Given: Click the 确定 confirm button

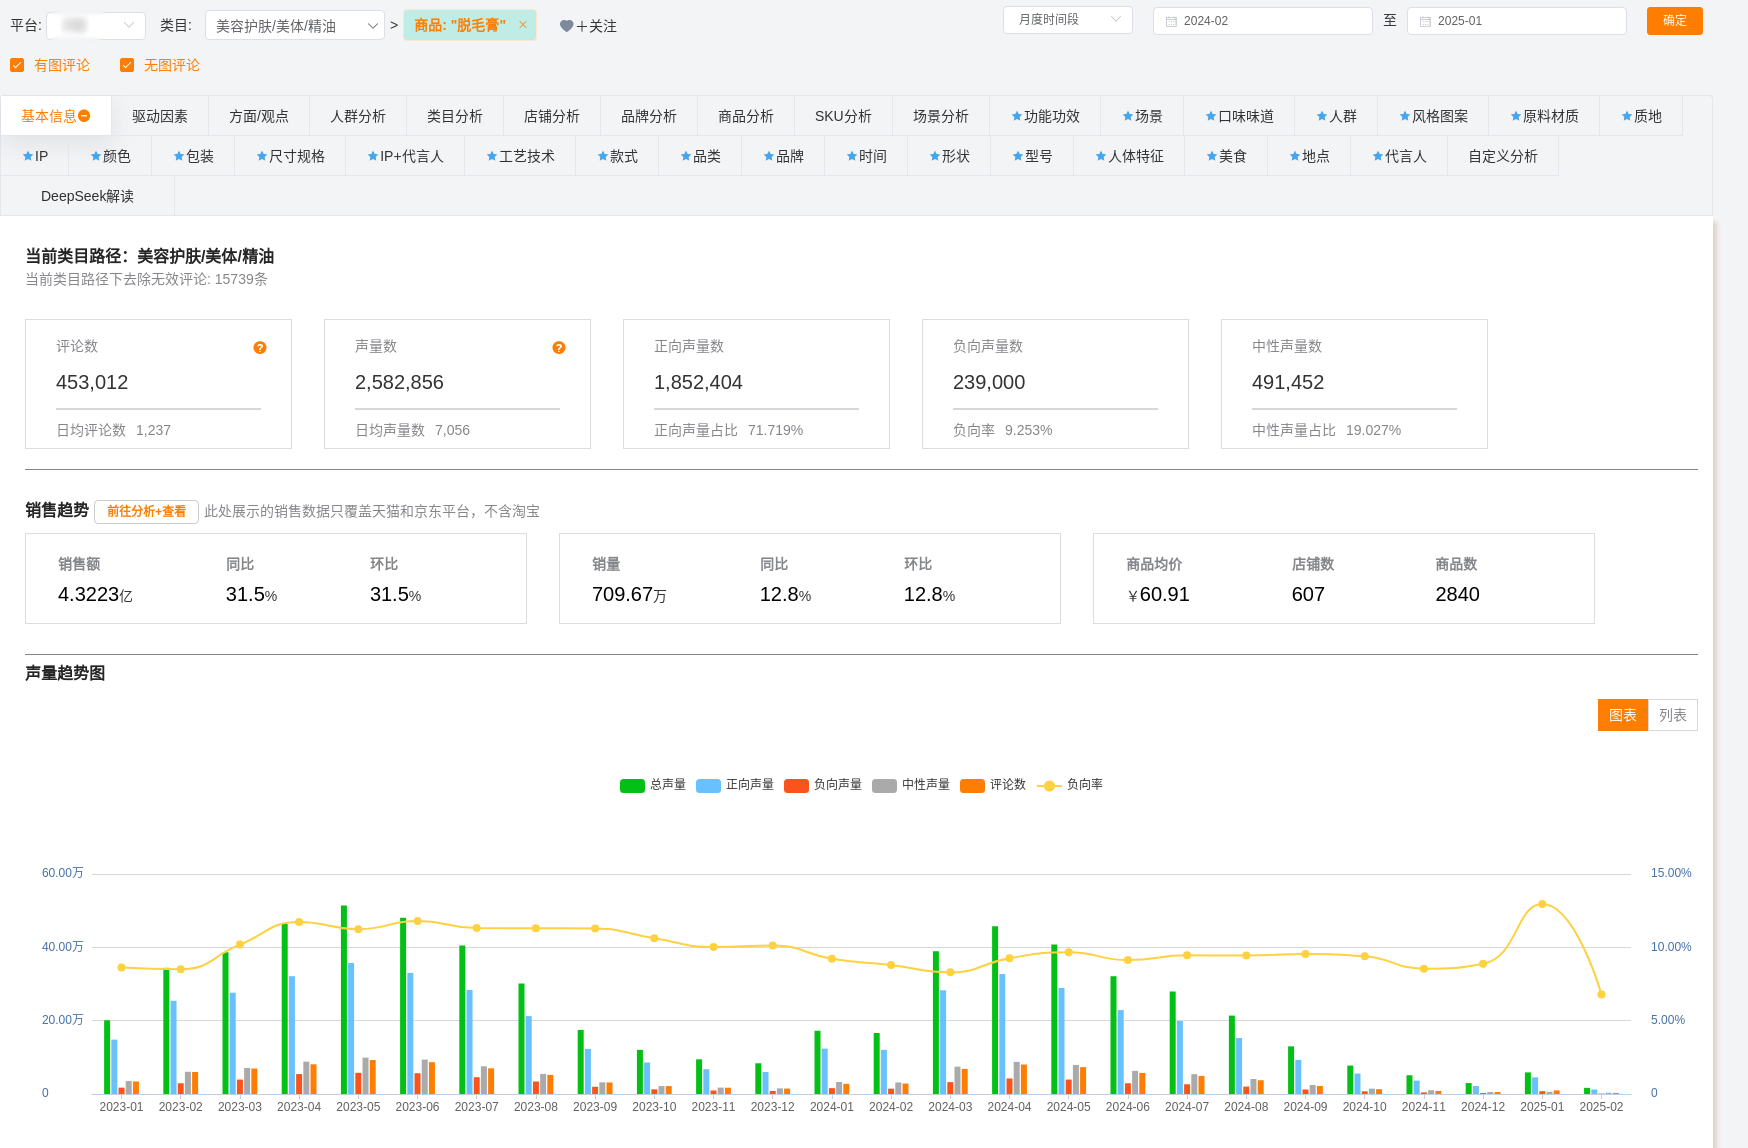Looking at the screenshot, I should coord(1675,20).
